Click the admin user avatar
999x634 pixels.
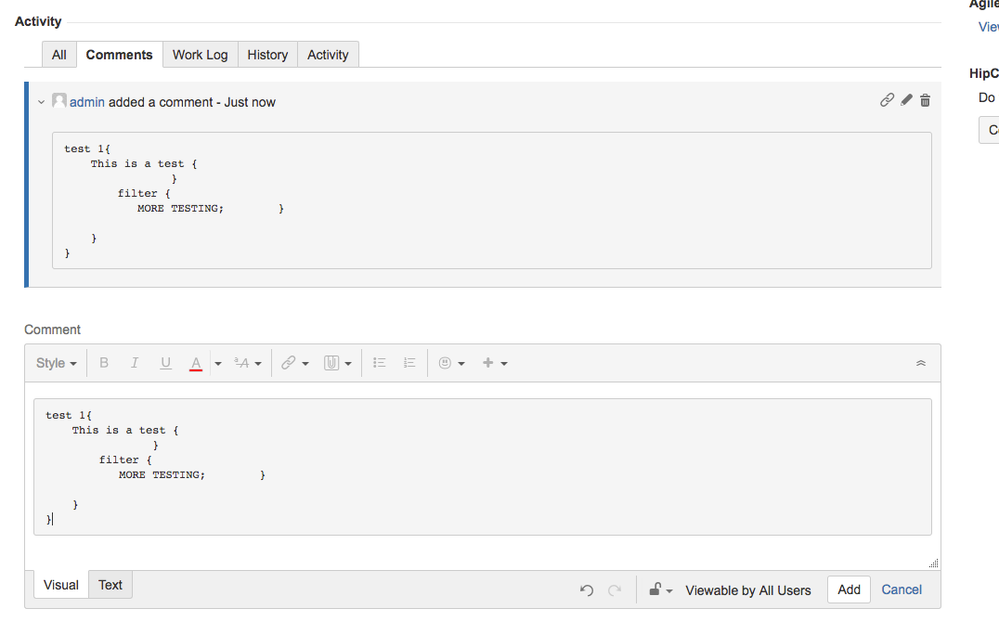[59, 101]
